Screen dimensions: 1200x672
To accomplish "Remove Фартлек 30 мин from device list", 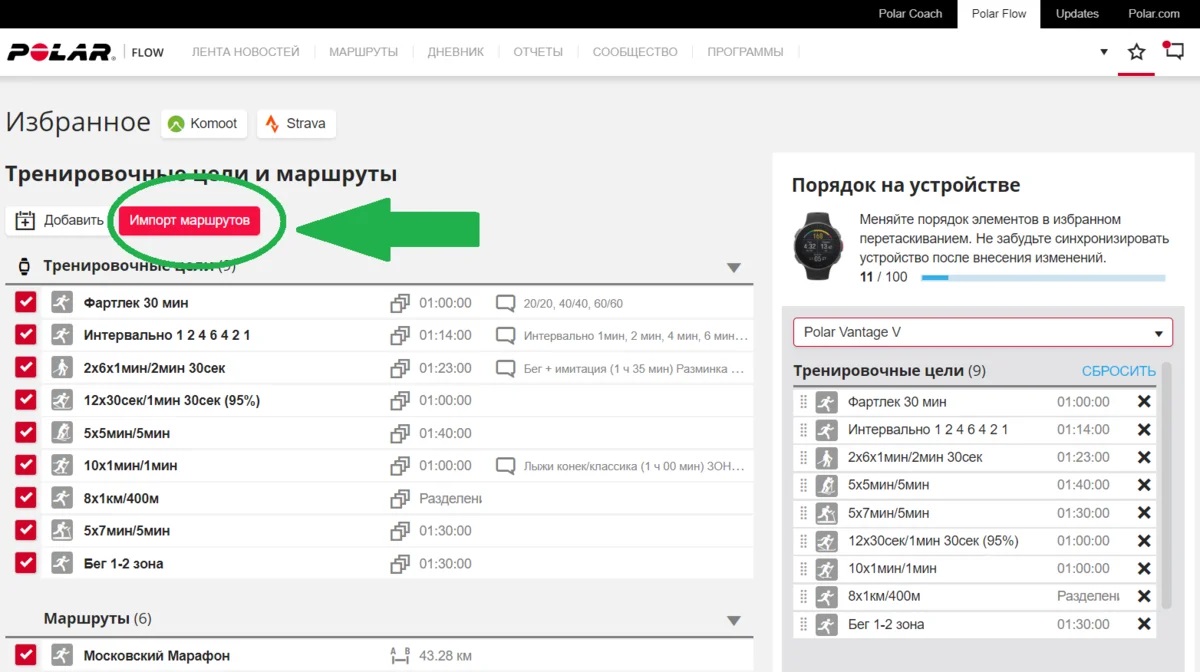I will pos(1144,402).
